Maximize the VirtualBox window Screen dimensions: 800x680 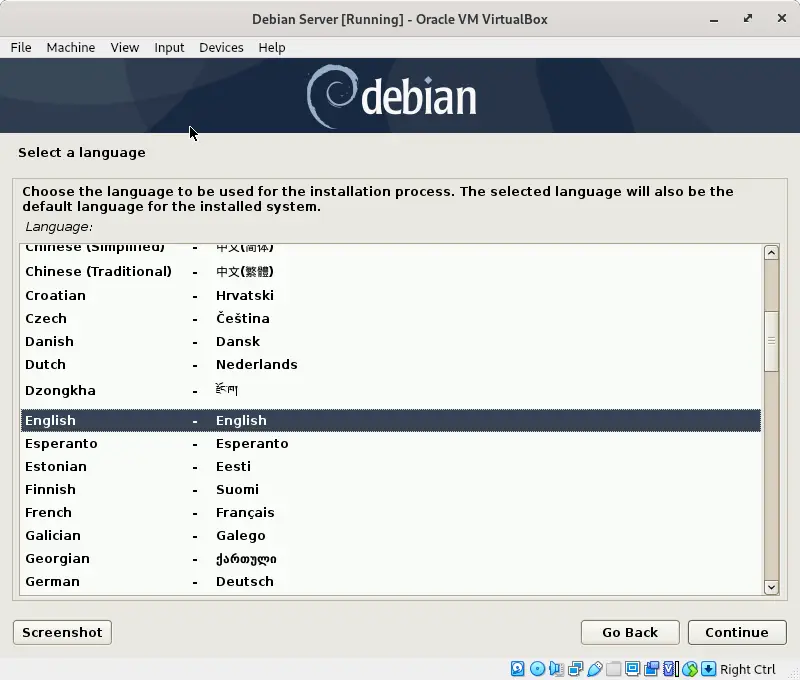point(747,19)
